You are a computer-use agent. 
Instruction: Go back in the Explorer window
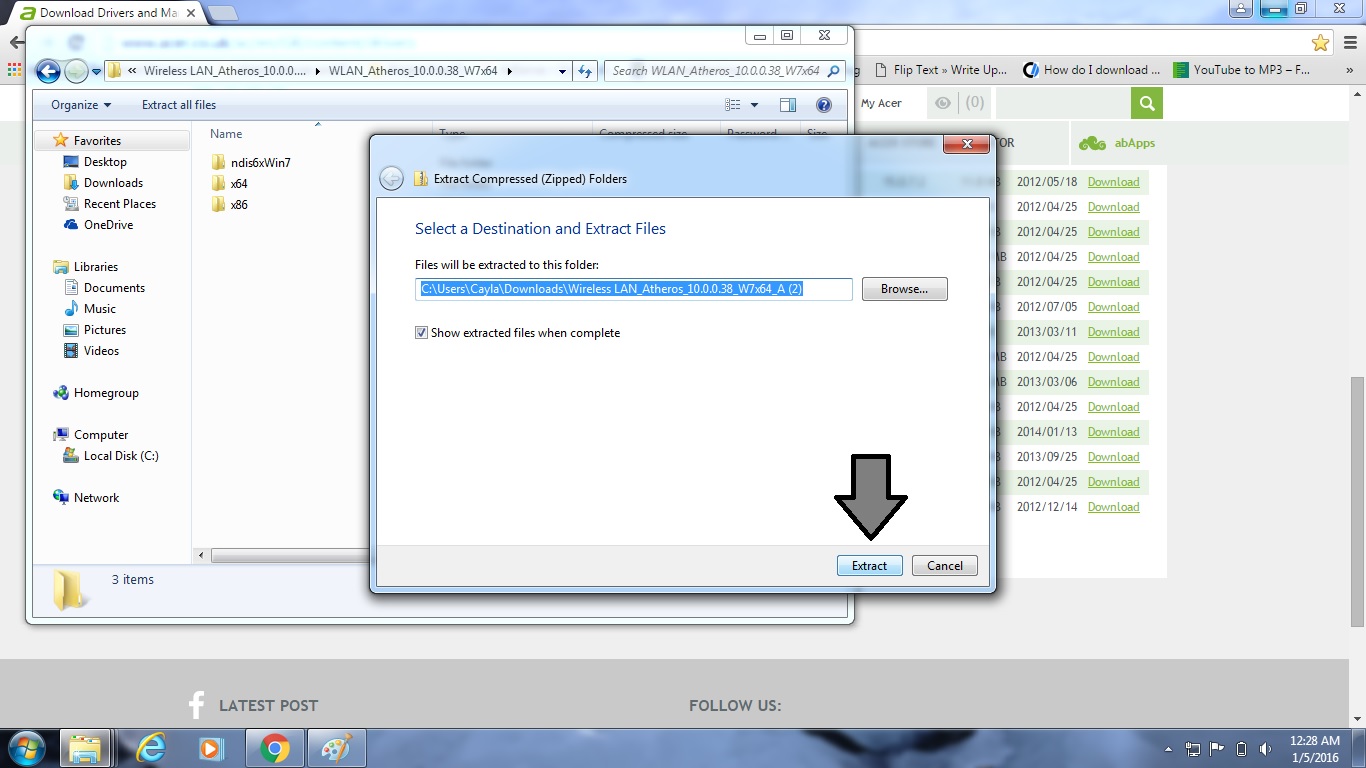click(47, 71)
